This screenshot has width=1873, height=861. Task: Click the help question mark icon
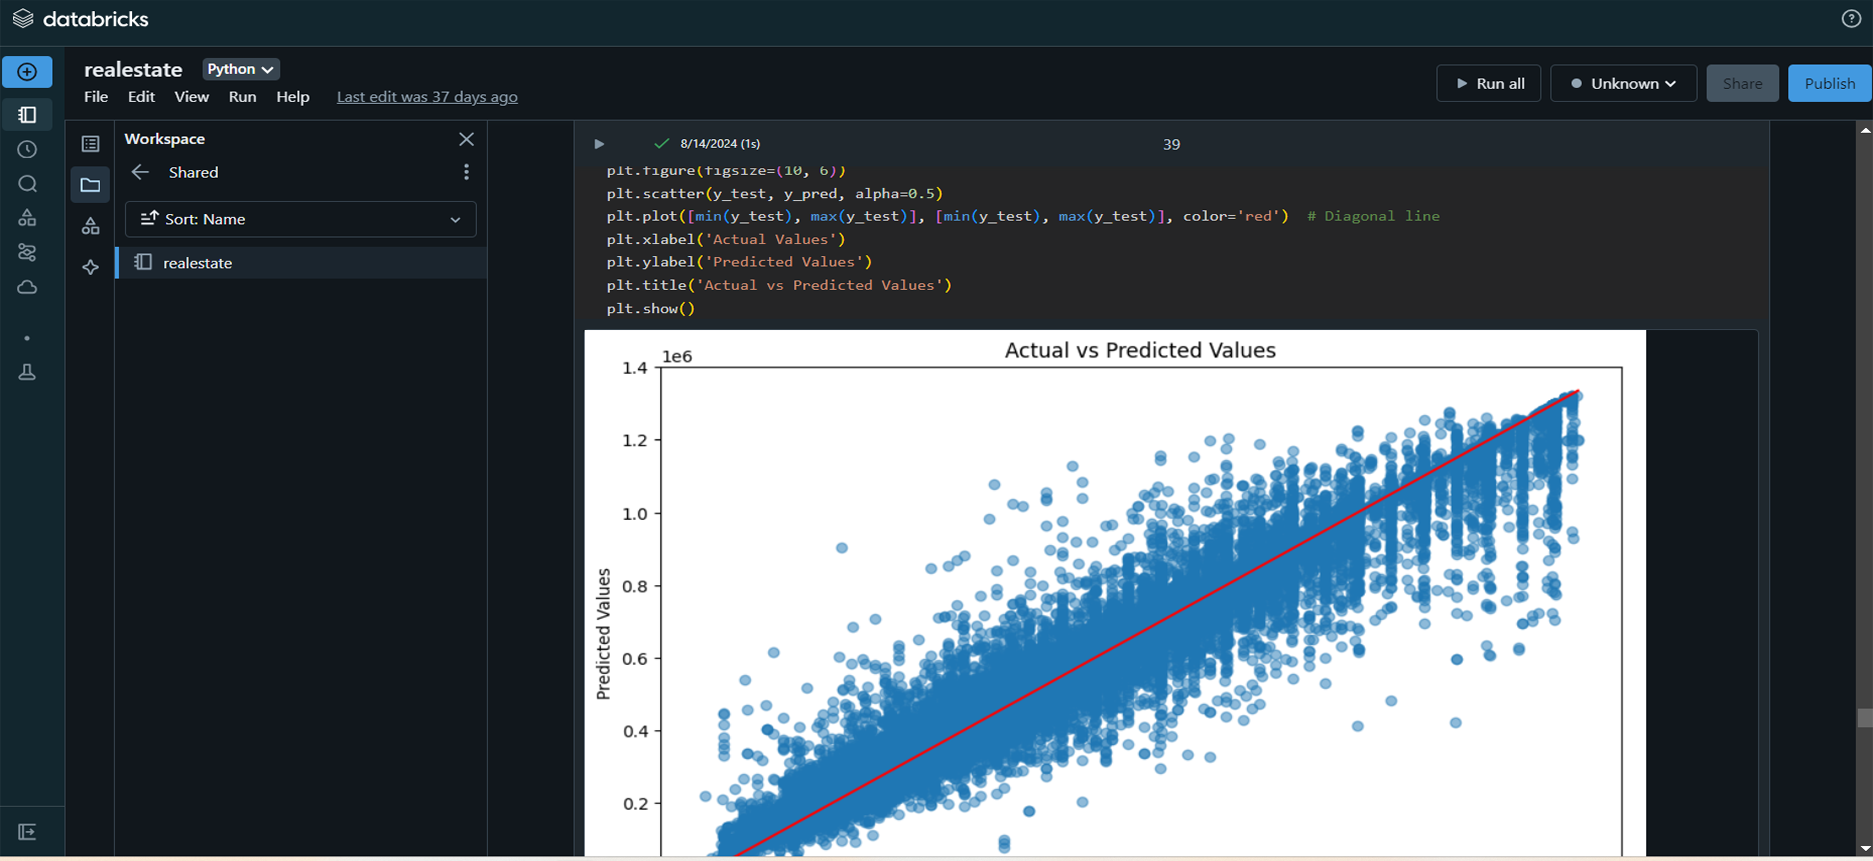[x=1851, y=19]
